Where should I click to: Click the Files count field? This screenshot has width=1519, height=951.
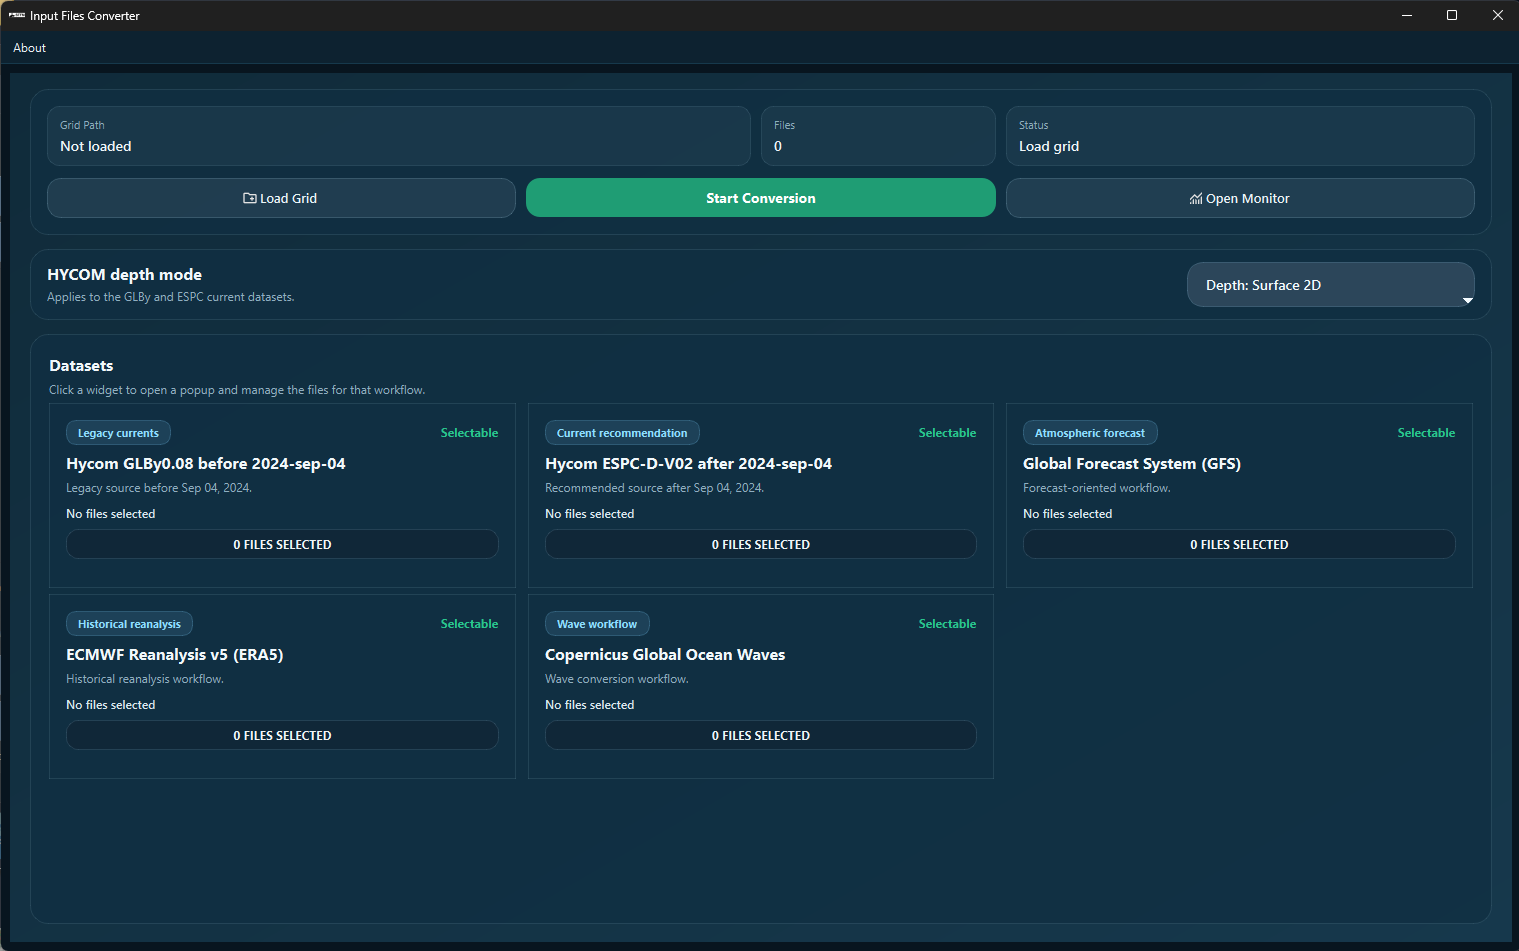pyautogui.click(x=878, y=136)
